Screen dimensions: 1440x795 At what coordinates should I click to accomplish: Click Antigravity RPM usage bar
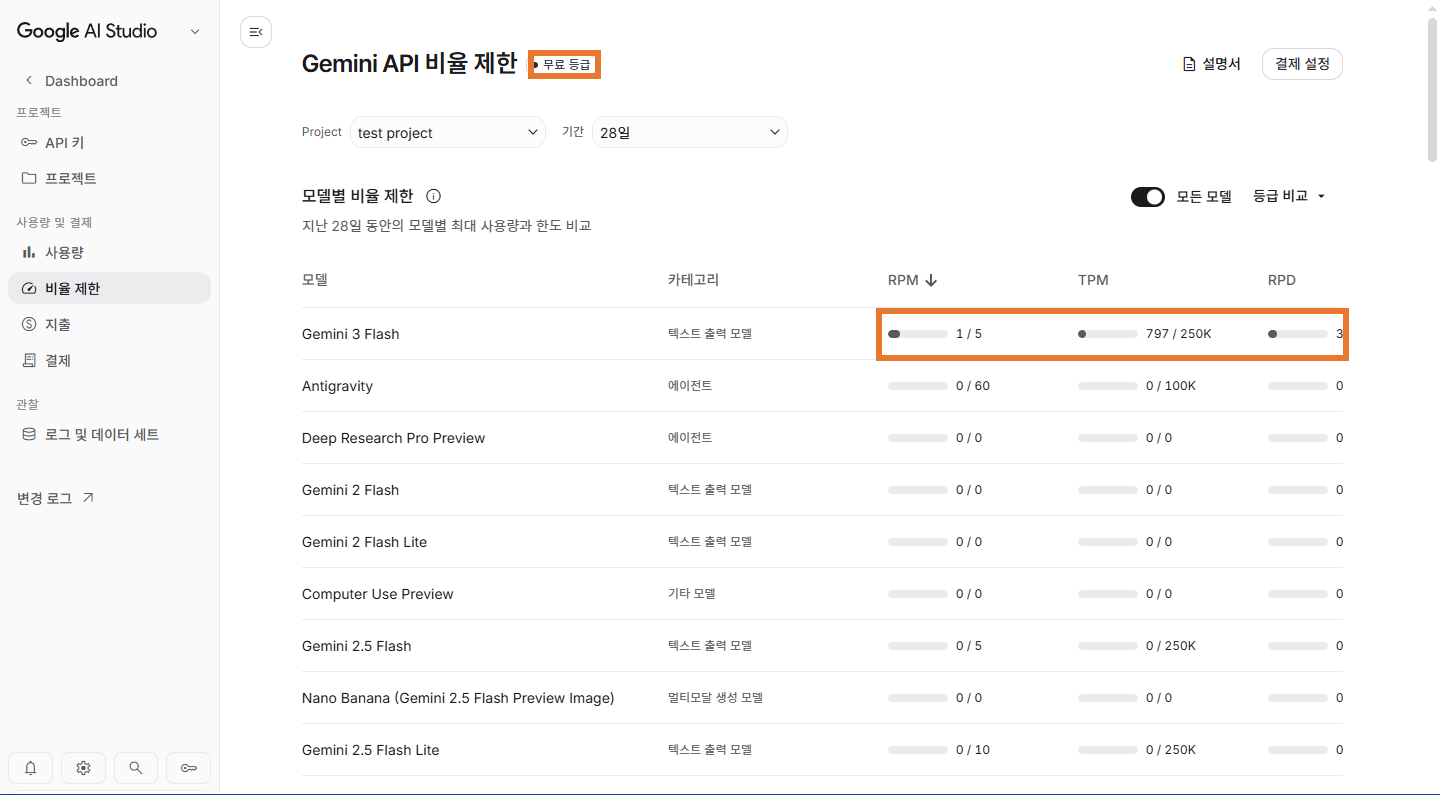coord(918,386)
